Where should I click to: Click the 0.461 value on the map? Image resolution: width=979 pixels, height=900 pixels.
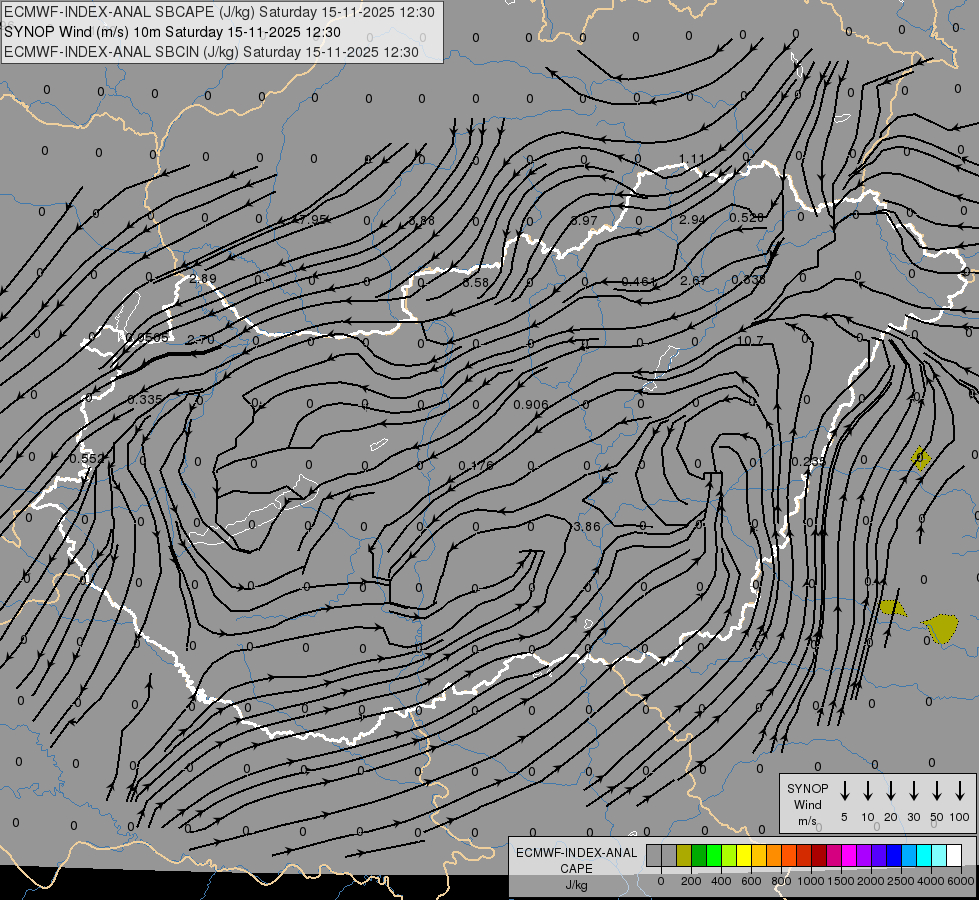coord(639,282)
